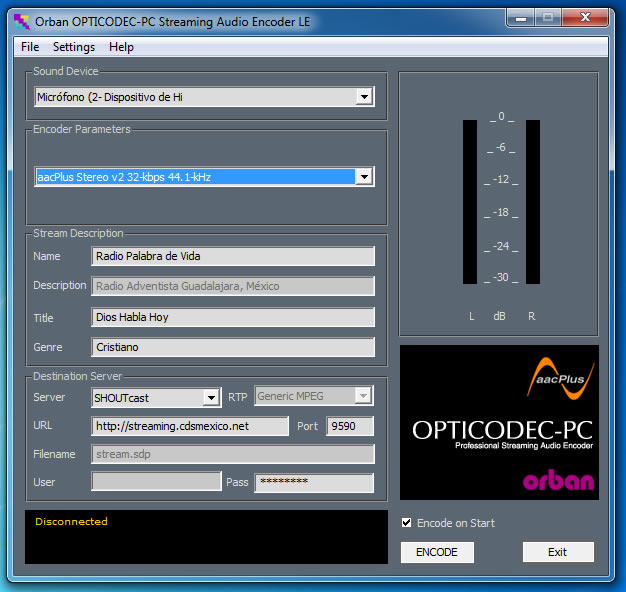Click the Encode on Start label
The image size is (626, 592).
pos(456,523)
